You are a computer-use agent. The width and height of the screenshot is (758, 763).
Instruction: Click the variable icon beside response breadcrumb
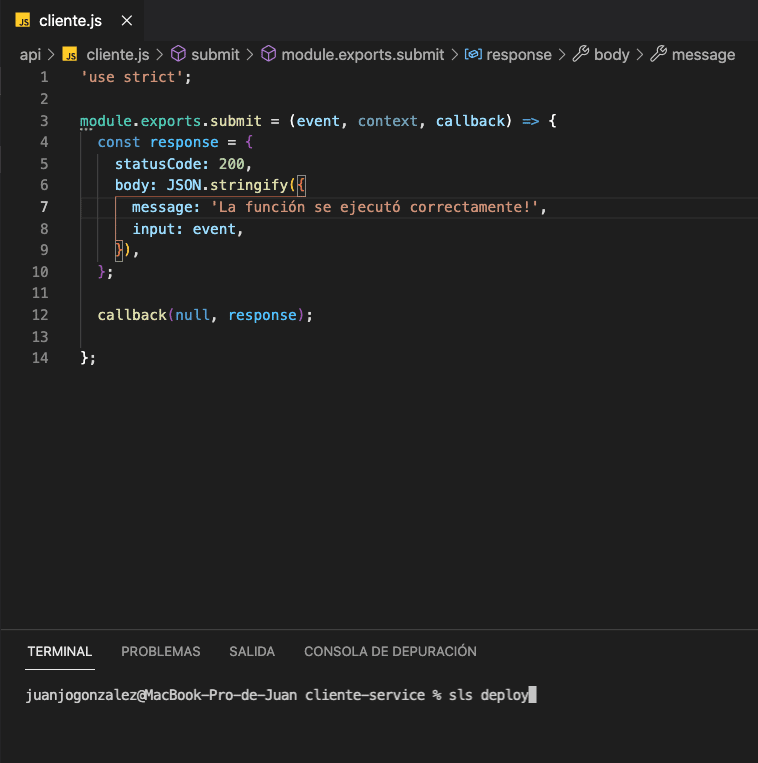tap(473, 54)
